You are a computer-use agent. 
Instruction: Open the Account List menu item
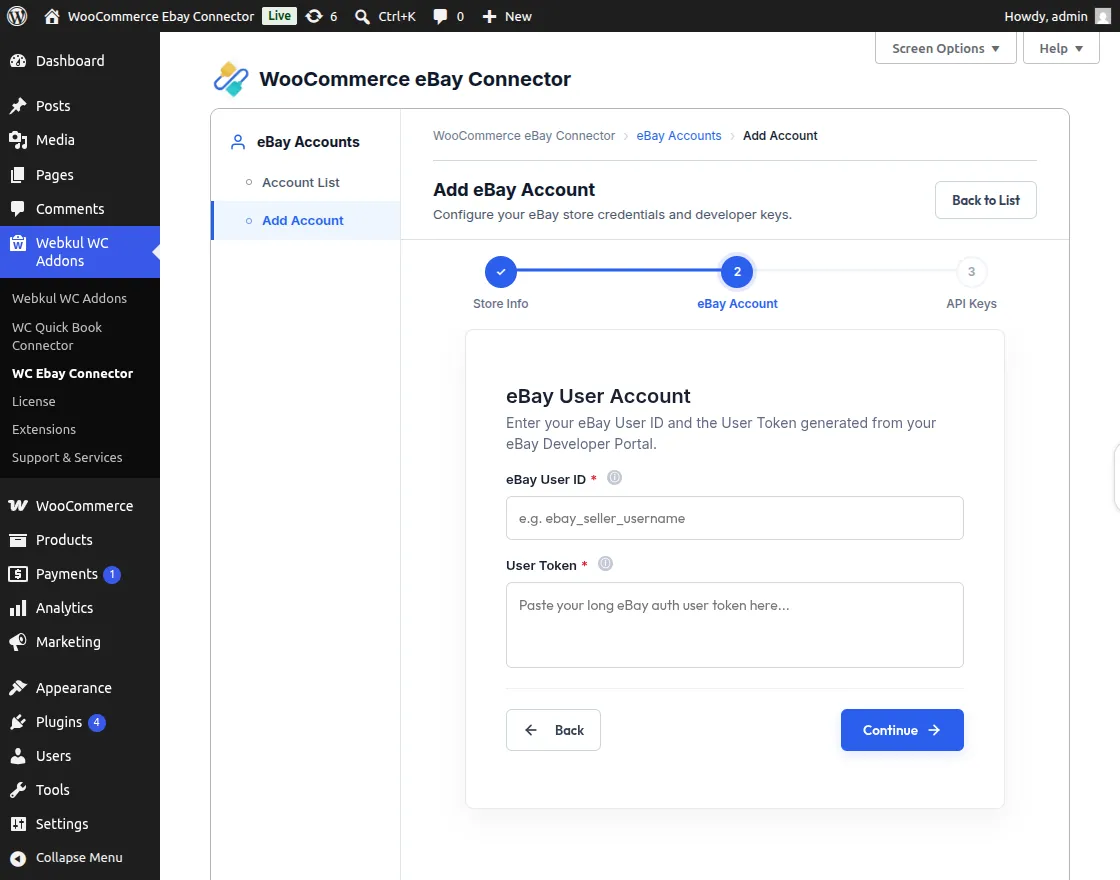(x=301, y=182)
